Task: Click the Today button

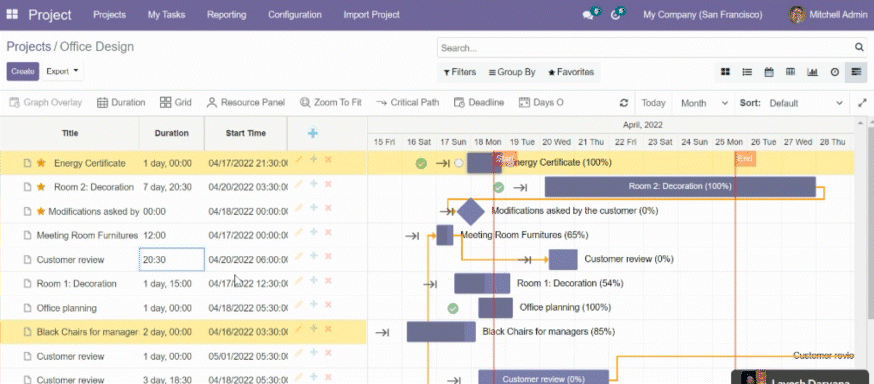Action: pos(653,103)
